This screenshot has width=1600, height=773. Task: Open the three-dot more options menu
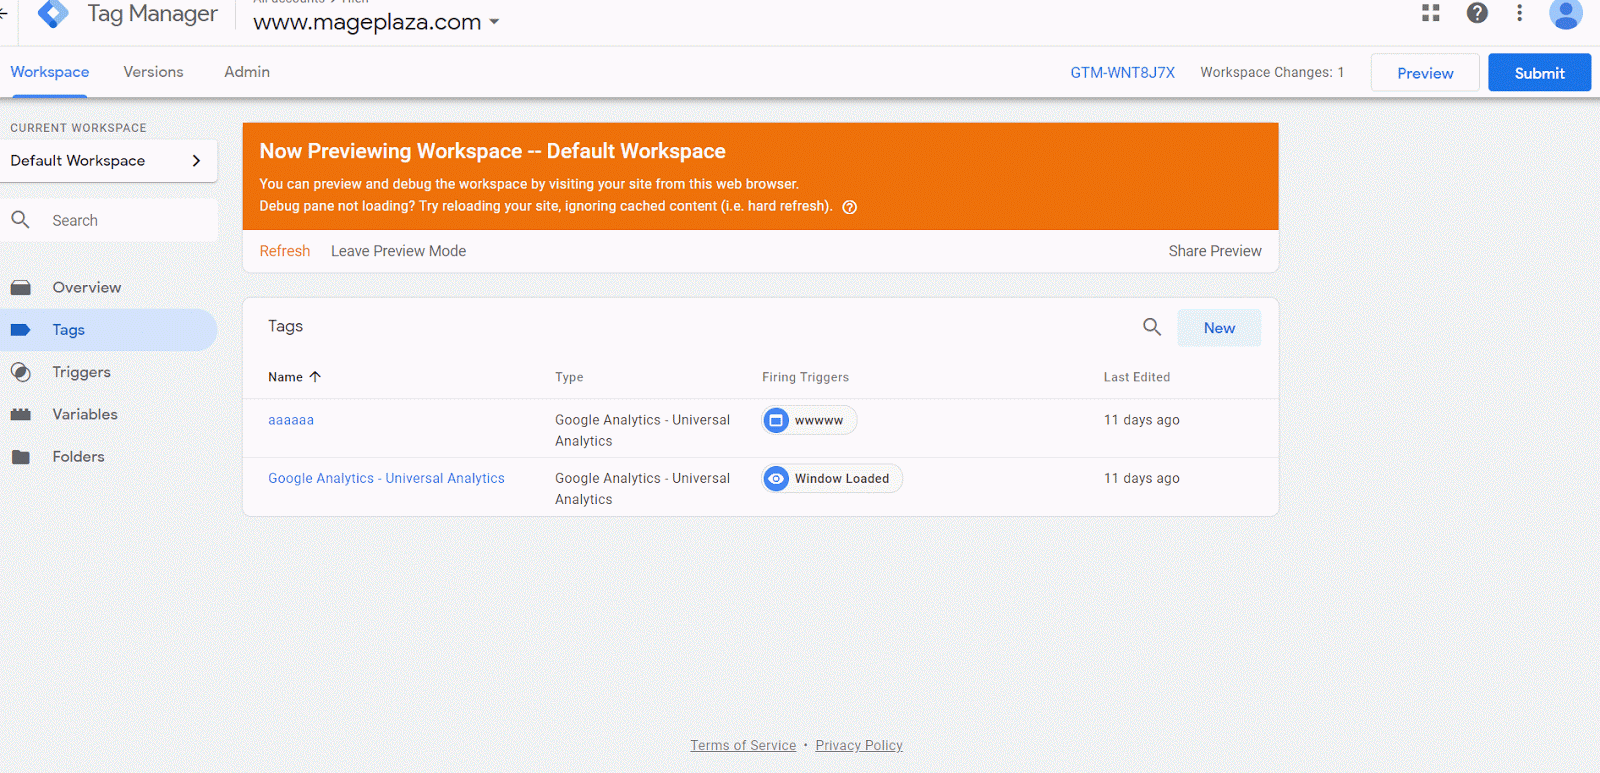(1519, 13)
